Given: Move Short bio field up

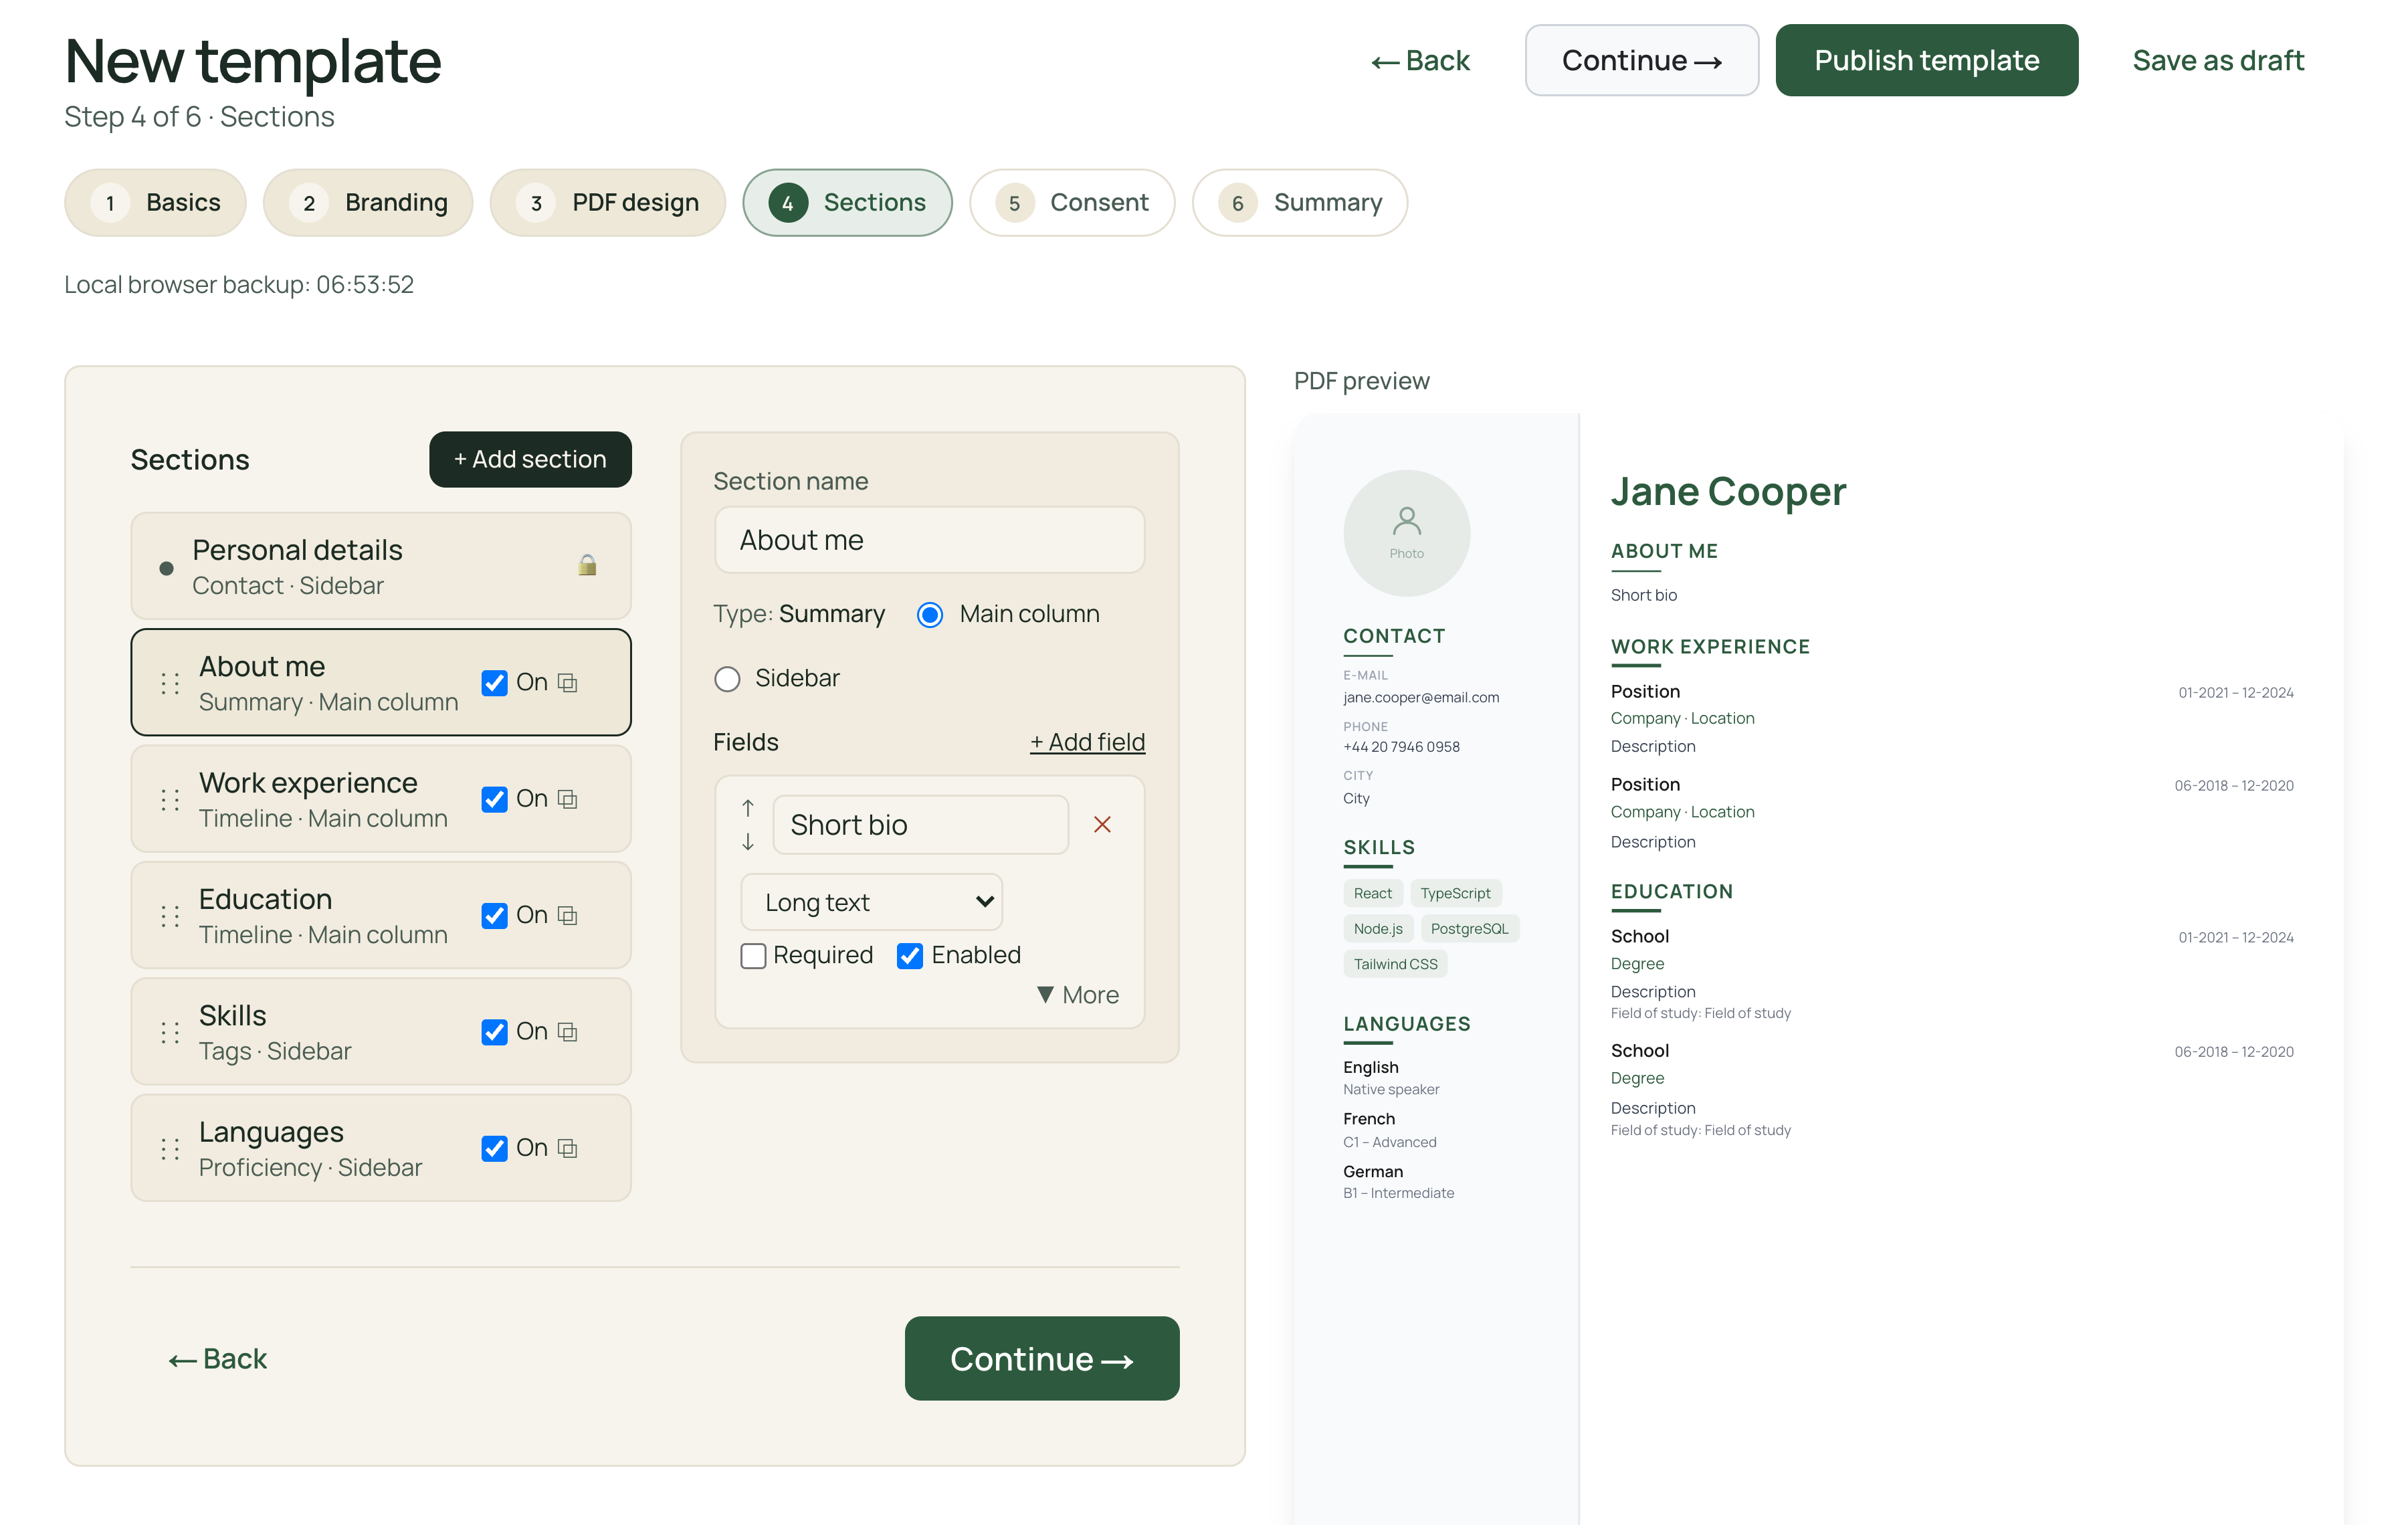Looking at the screenshot, I should 748,808.
